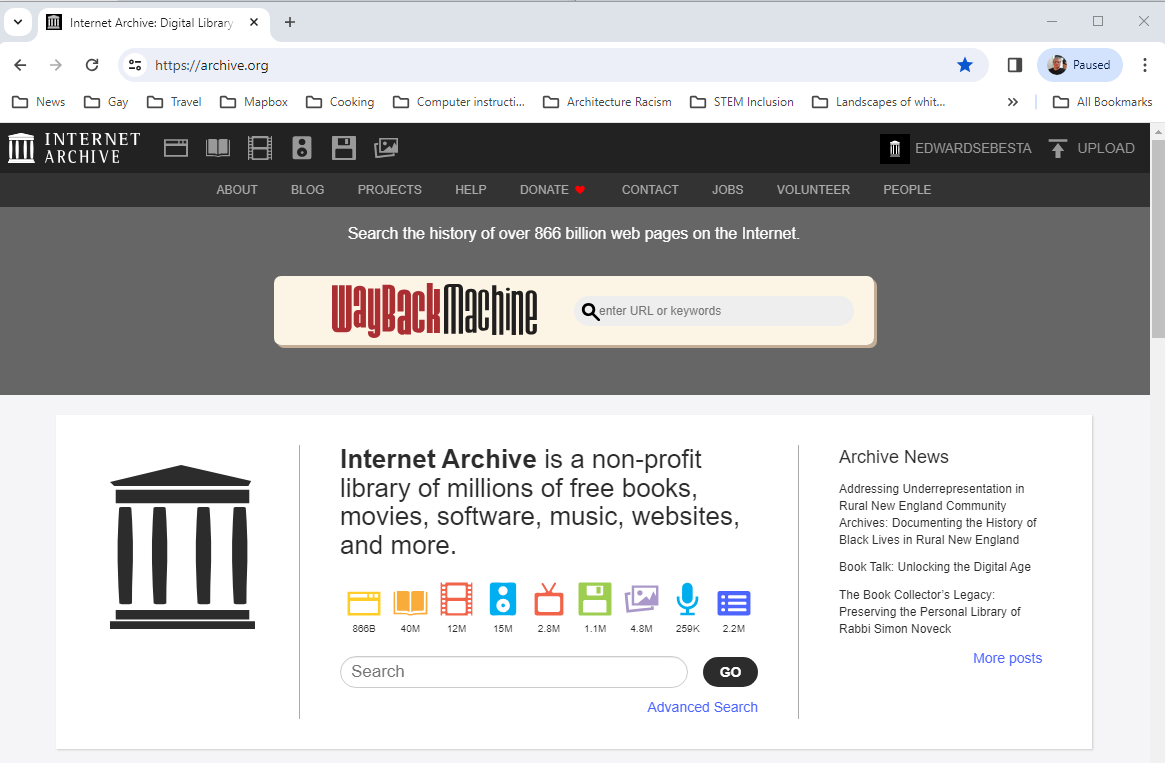This screenshot has height=763, width=1165.
Task: Open the VOLUNTEER menu item
Action: [813, 189]
